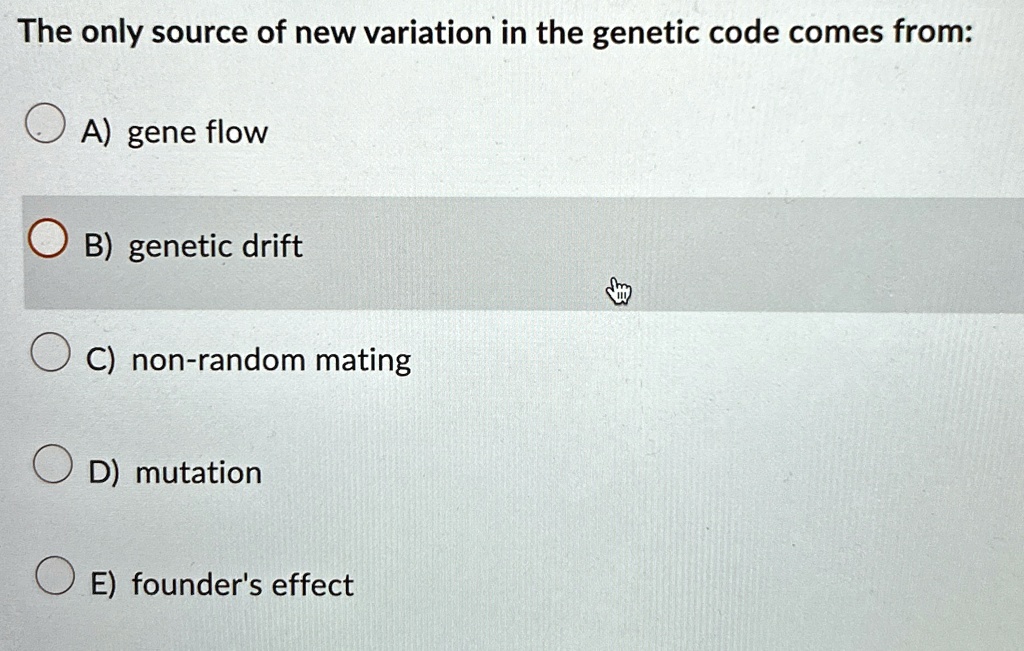Click the 'B)' letter prefix
Screen dimensions: 1024x651
pyautogui.click(x=99, y=247)
